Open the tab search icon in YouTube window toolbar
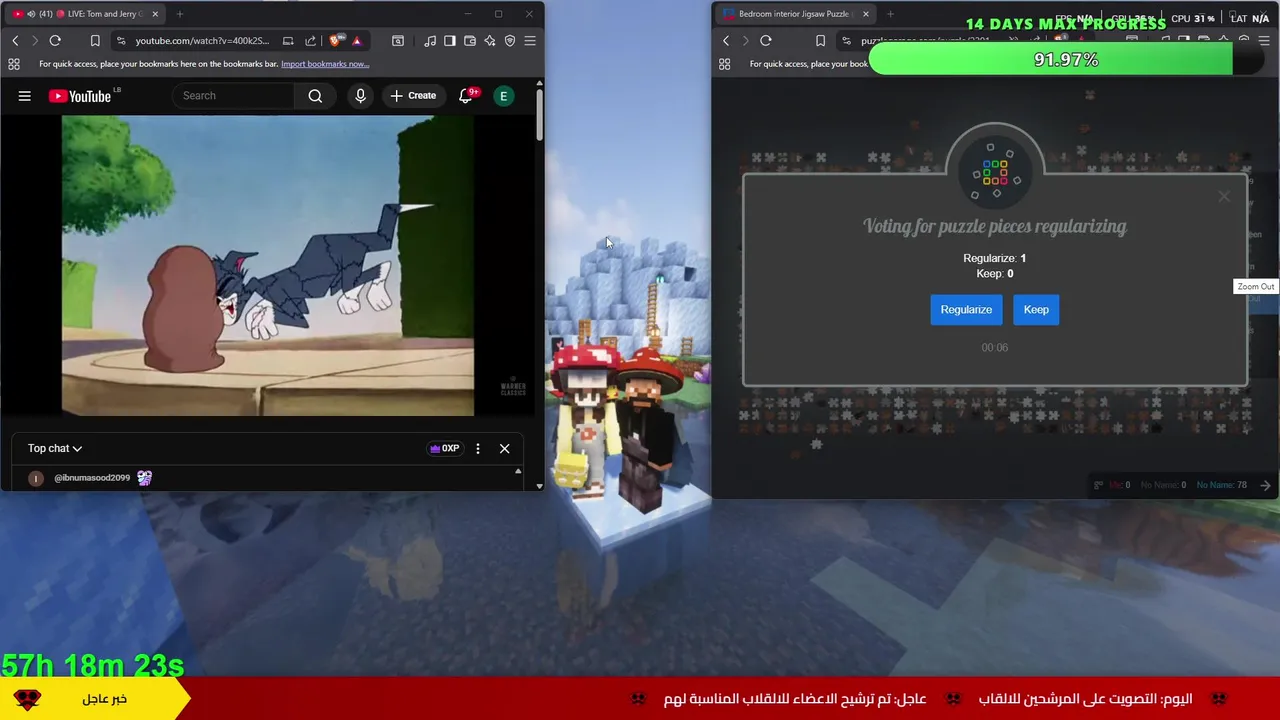Screen dimensions: 1280x720 (398, 40)
